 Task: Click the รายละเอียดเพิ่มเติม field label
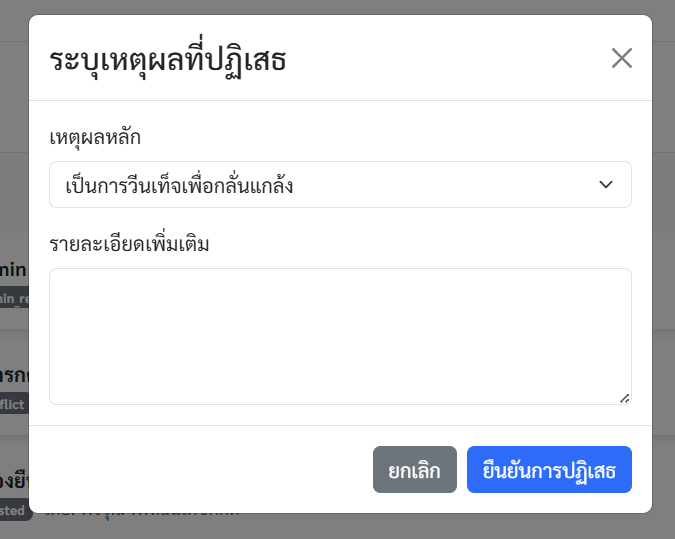tap(129, 243)
